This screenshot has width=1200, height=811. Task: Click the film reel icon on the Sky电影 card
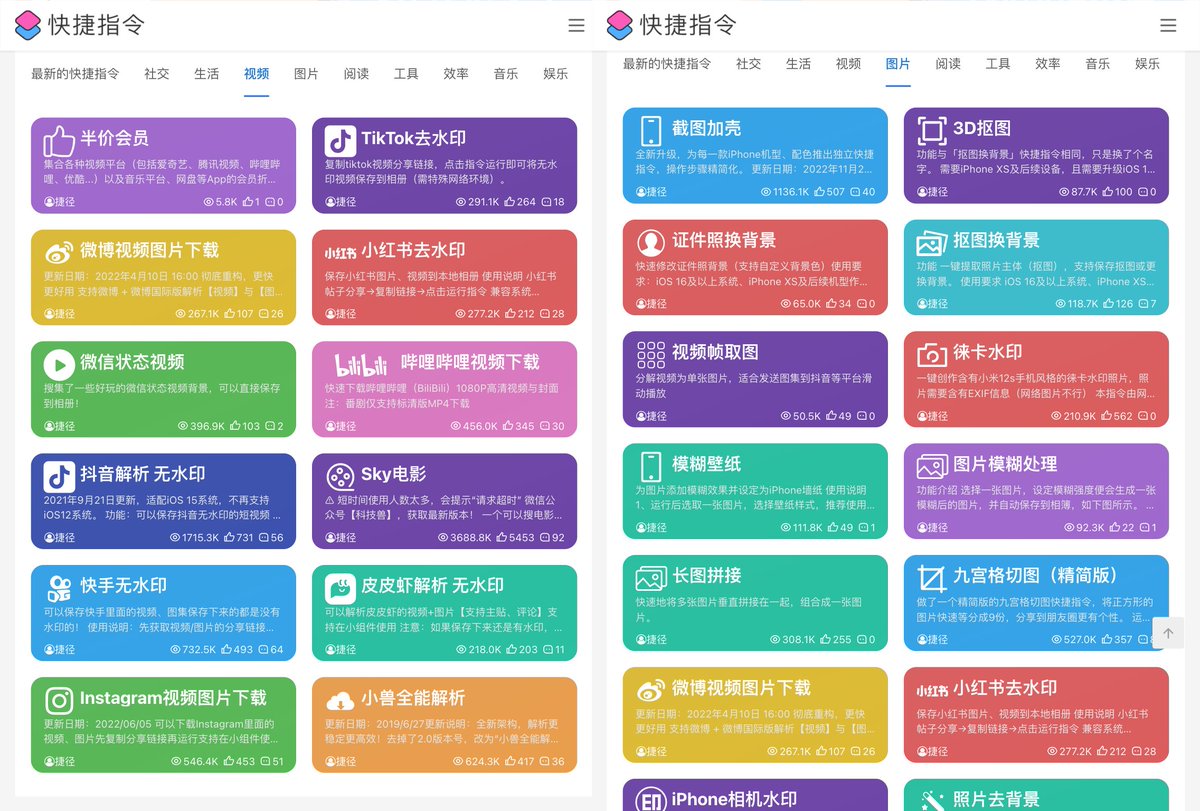tap(340, 475)
